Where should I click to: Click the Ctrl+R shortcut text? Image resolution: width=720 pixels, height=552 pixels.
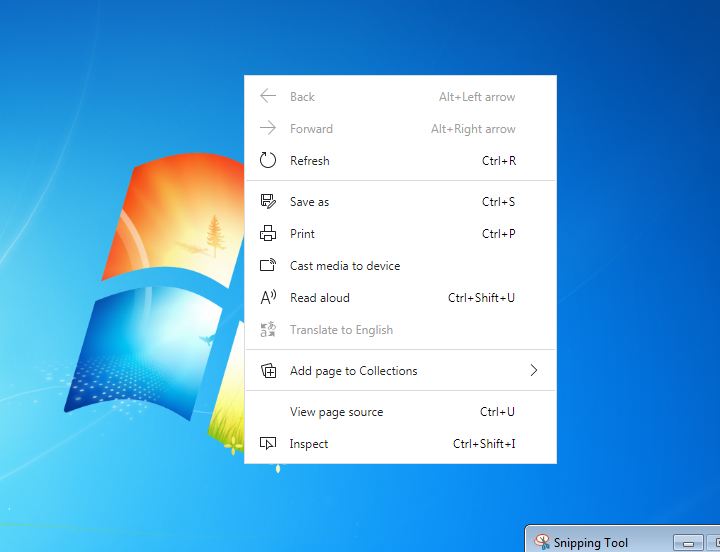click(x=499, y=161)
